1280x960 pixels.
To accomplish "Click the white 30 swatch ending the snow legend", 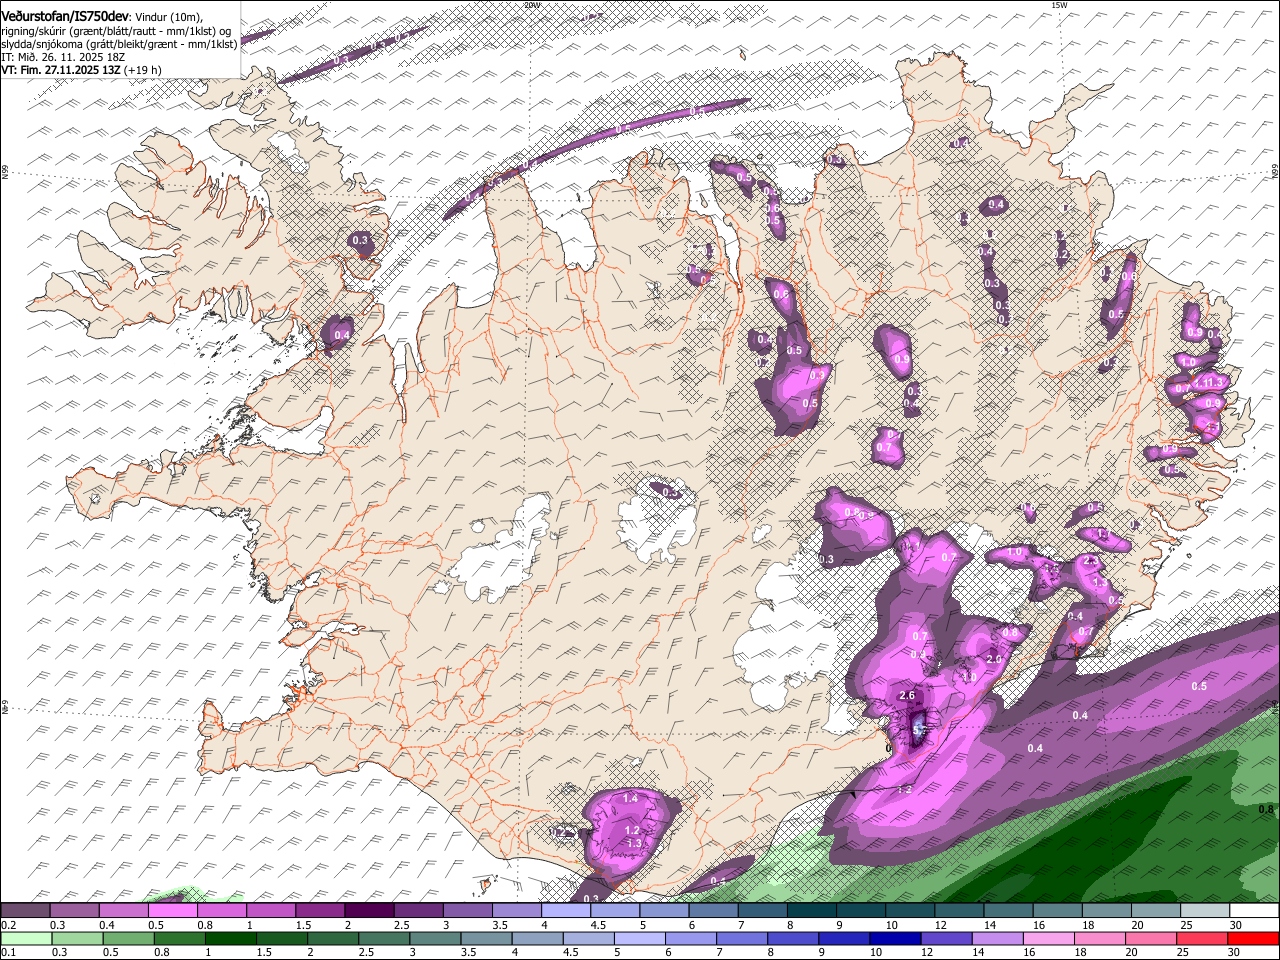I will coord(1253,911).
